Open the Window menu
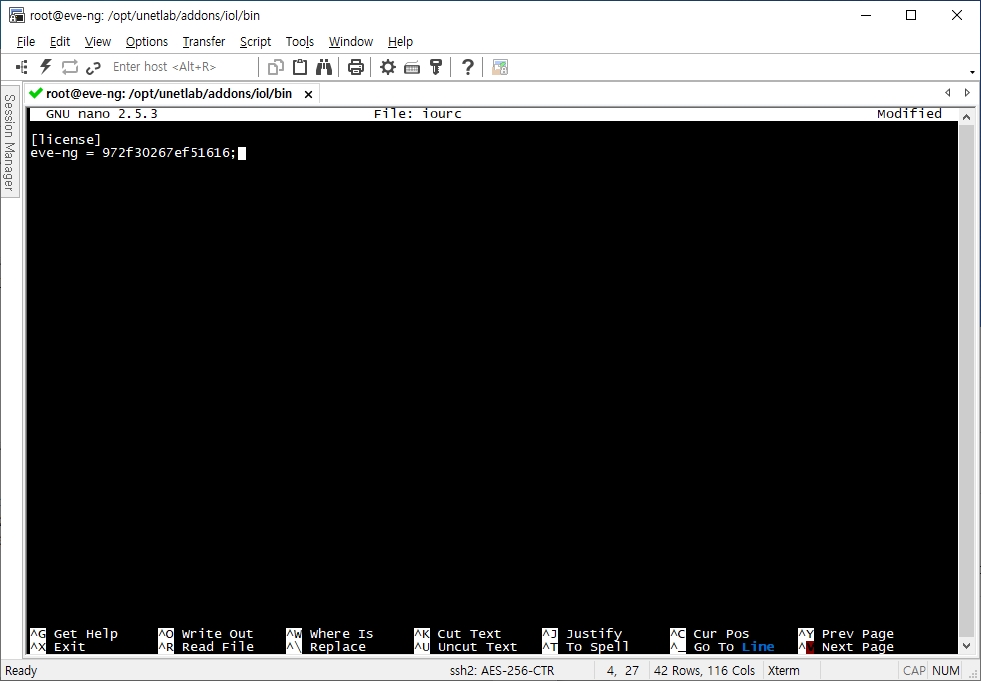This screenshot has width=981, height=681. [350, 41]
